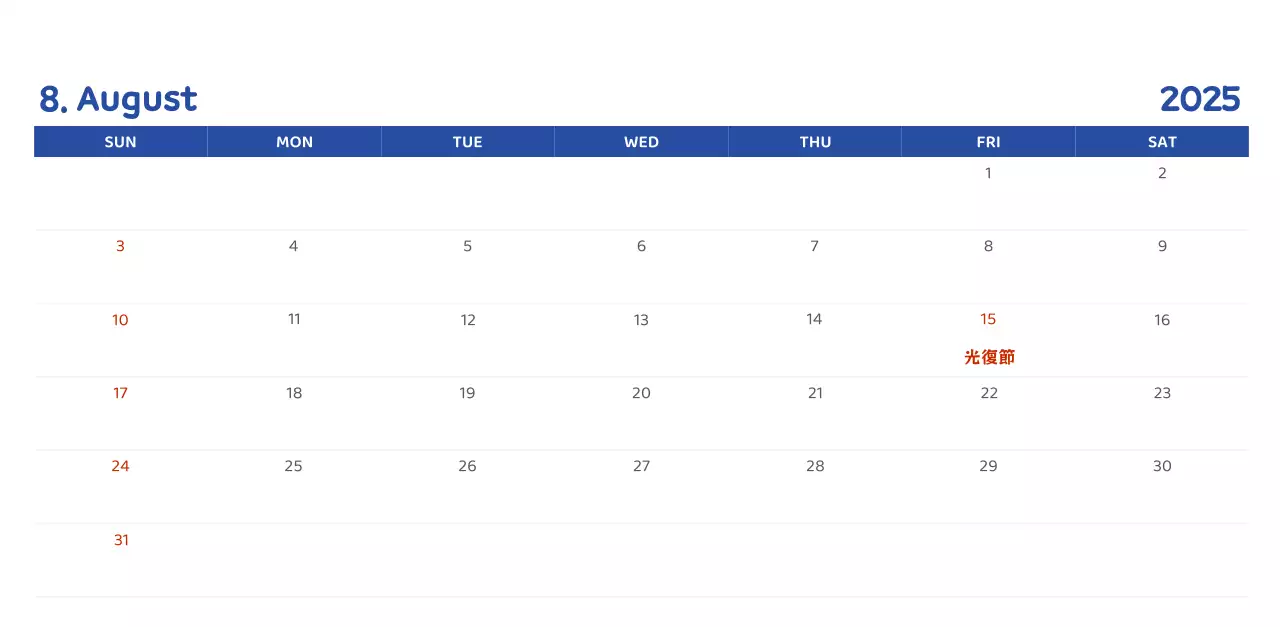This screenshot has width=1280, height=627.
Task: Click date 25 on Monday
Action: [x=293, y=466]
